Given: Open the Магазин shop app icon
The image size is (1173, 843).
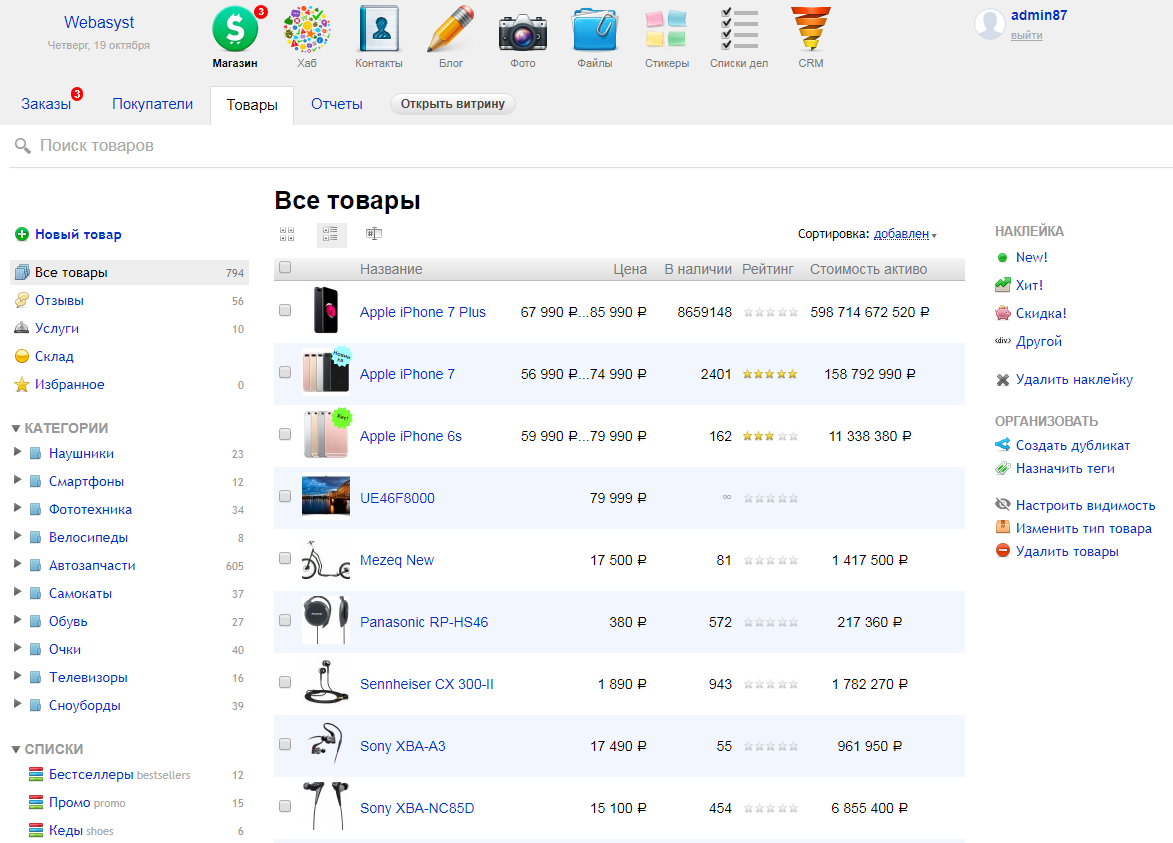Looking at the screenshot, I should (x=235, y=28).
